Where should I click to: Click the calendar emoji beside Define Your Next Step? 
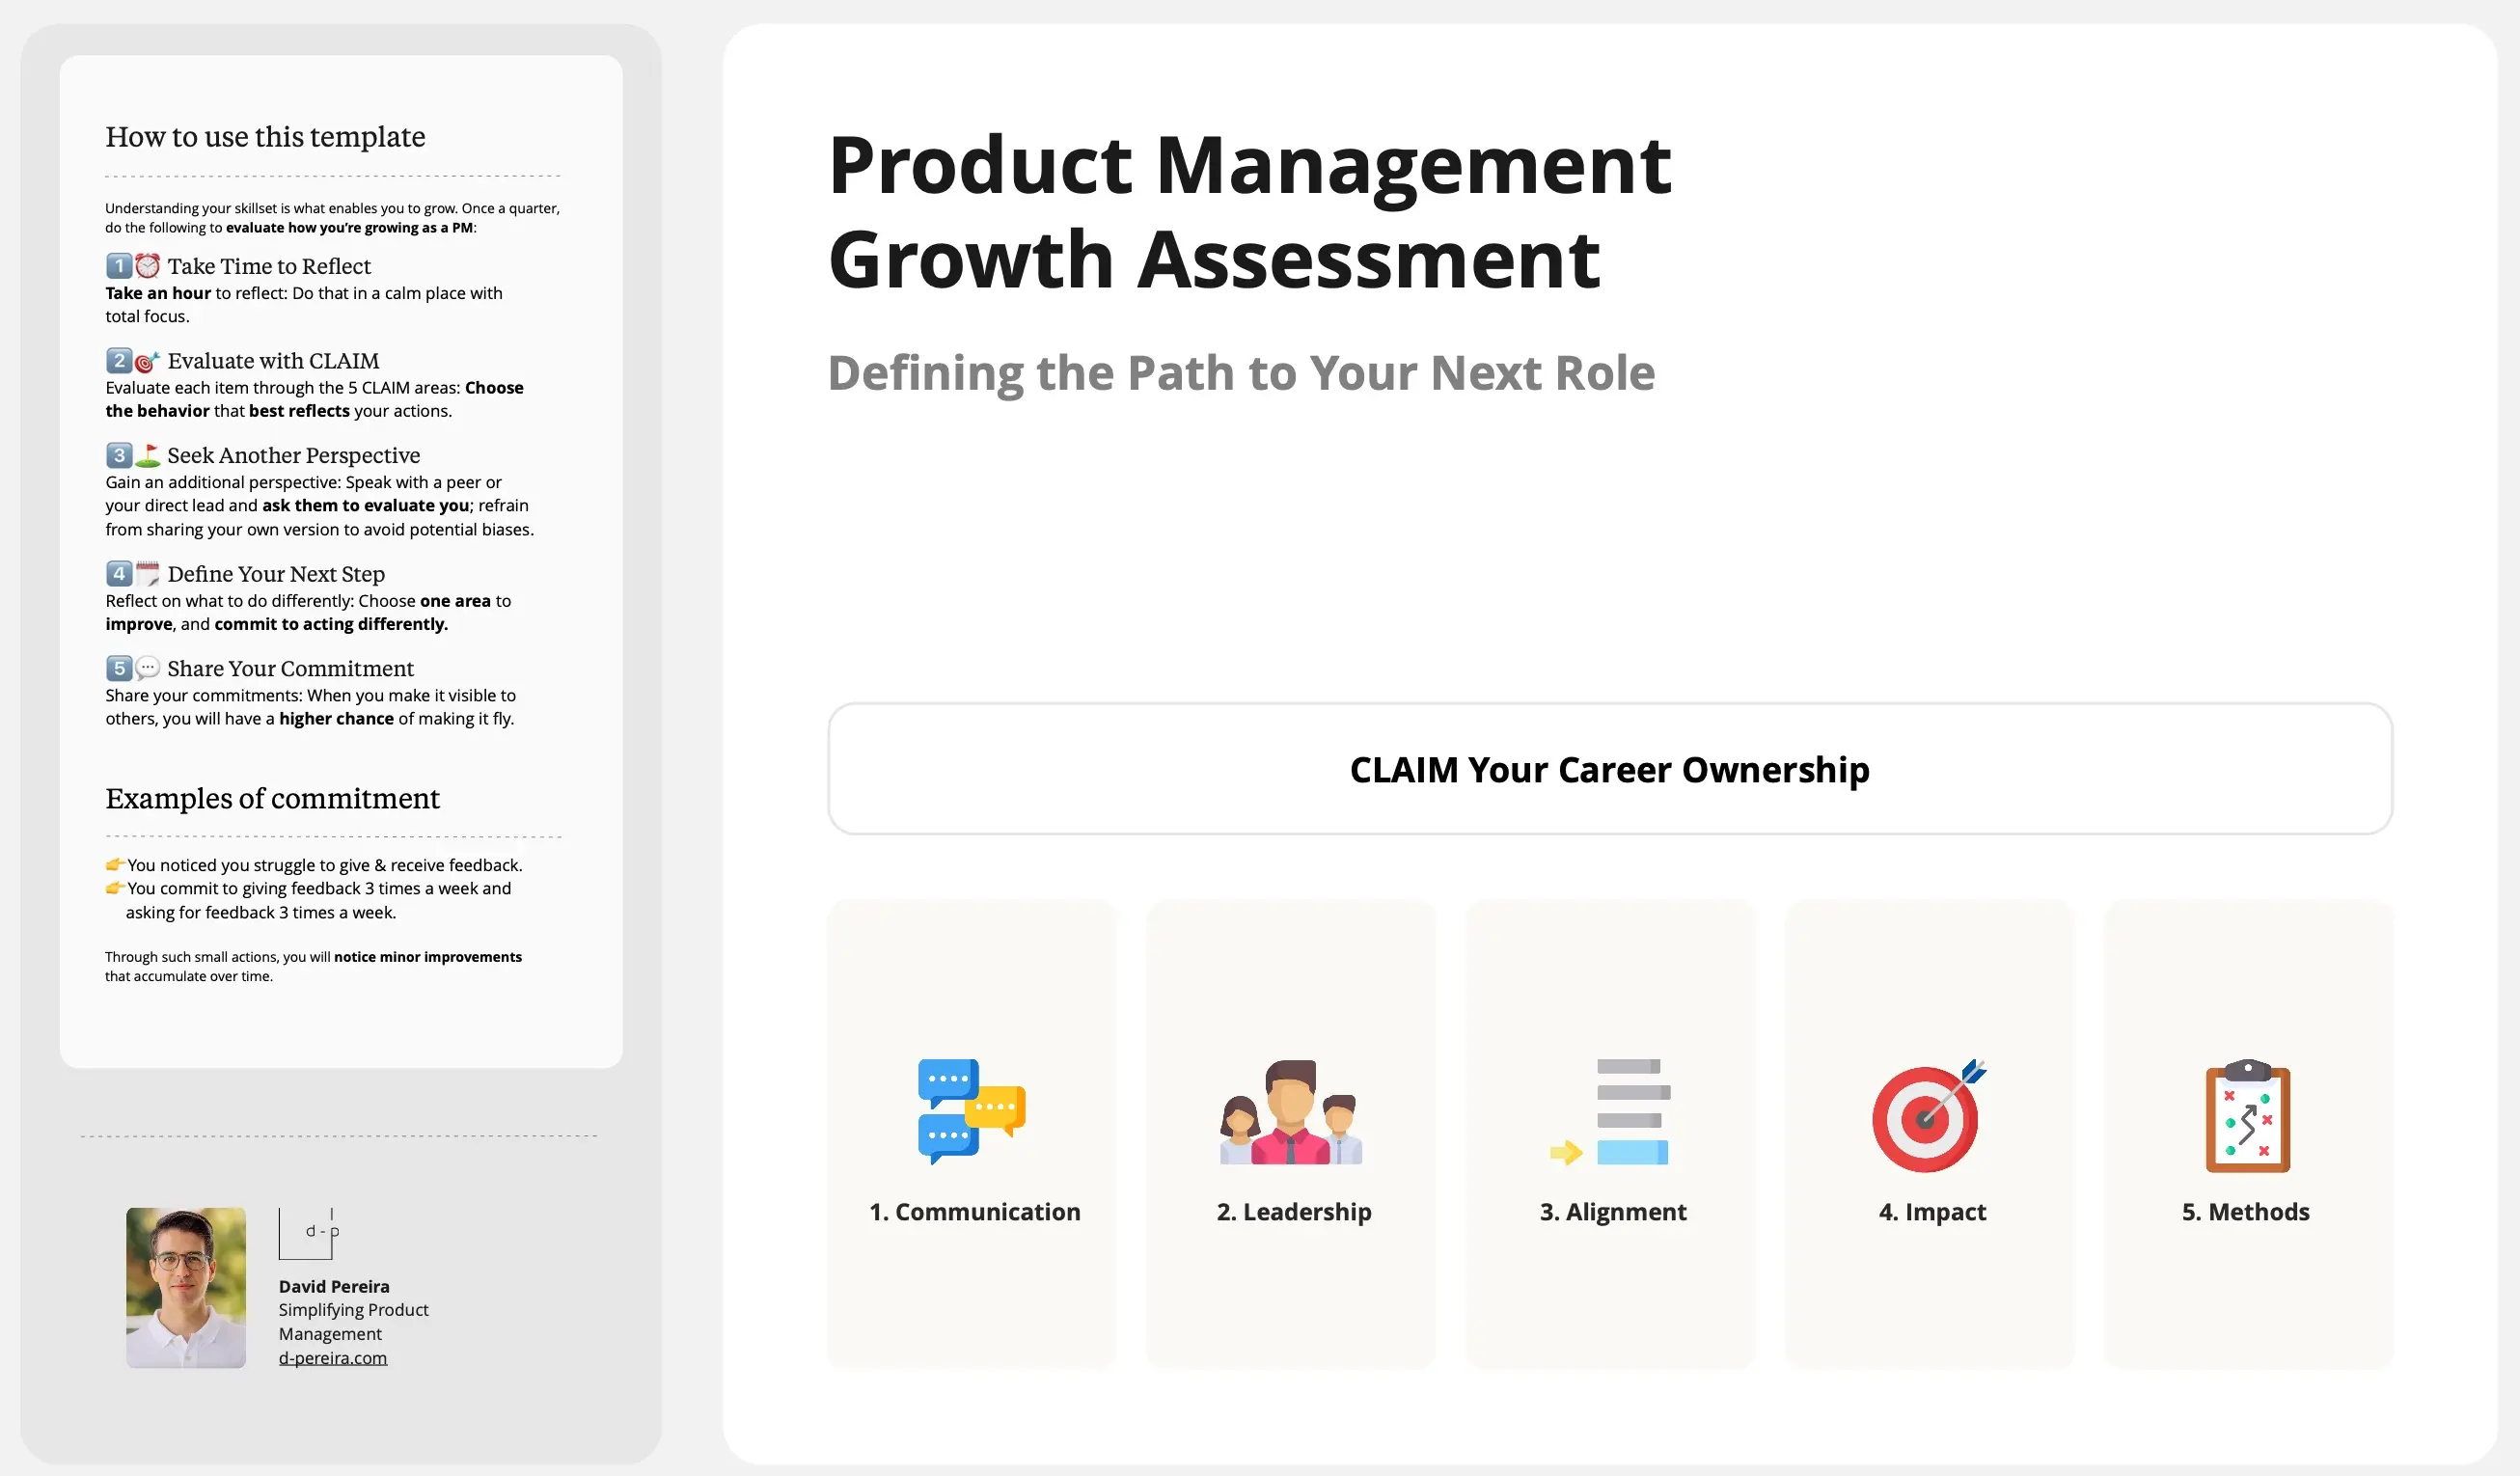click(147, 574)
